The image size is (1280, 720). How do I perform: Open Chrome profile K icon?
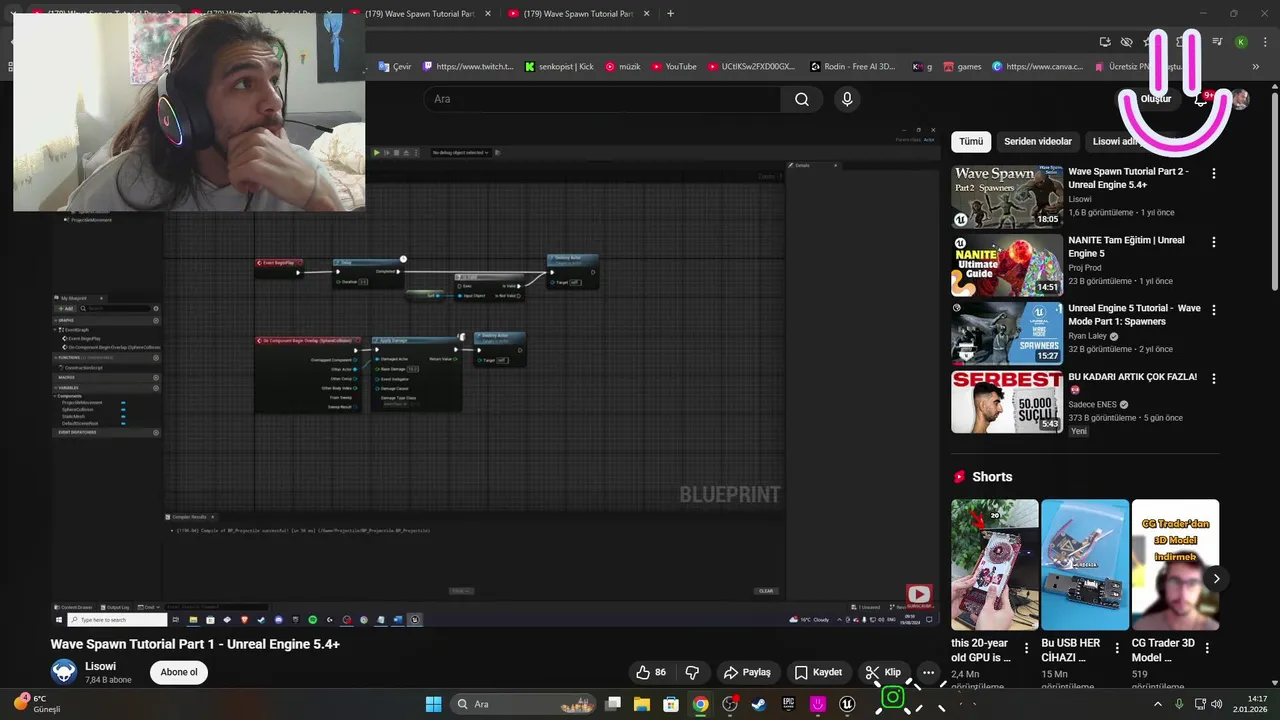coord(1241,42)
